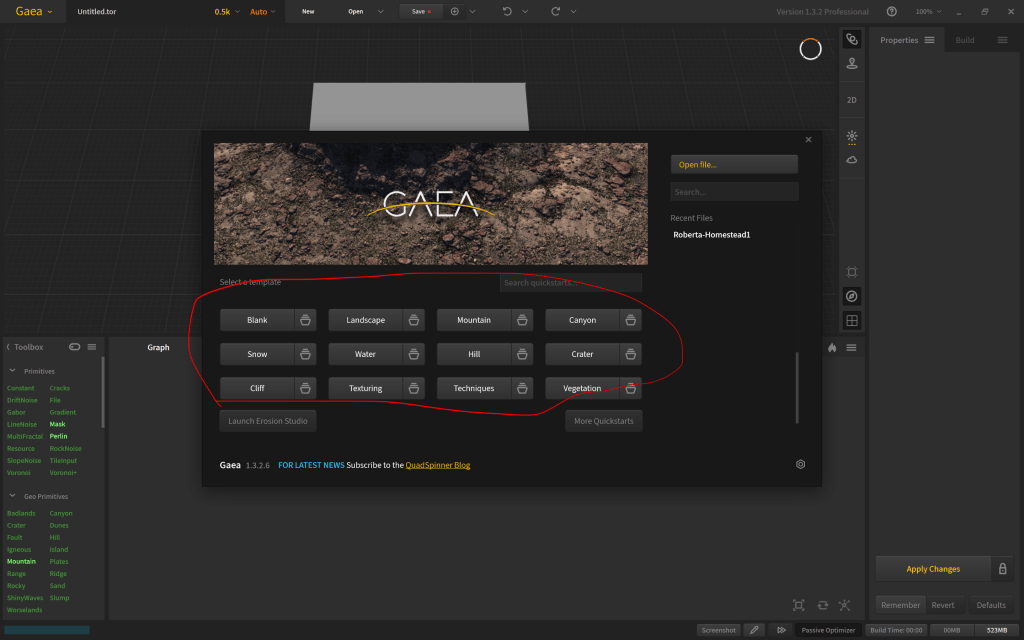Select the Perlin node in Toolbox
Viewport: 1024px width, 640px height.
pos(58,436)
